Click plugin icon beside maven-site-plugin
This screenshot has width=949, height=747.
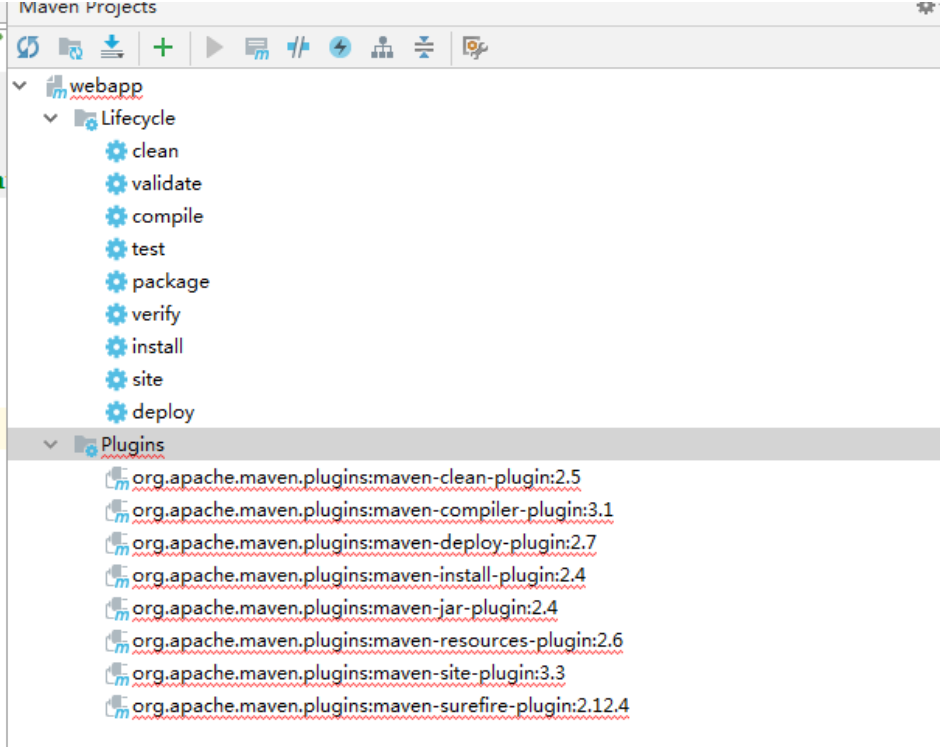point(117,674)
